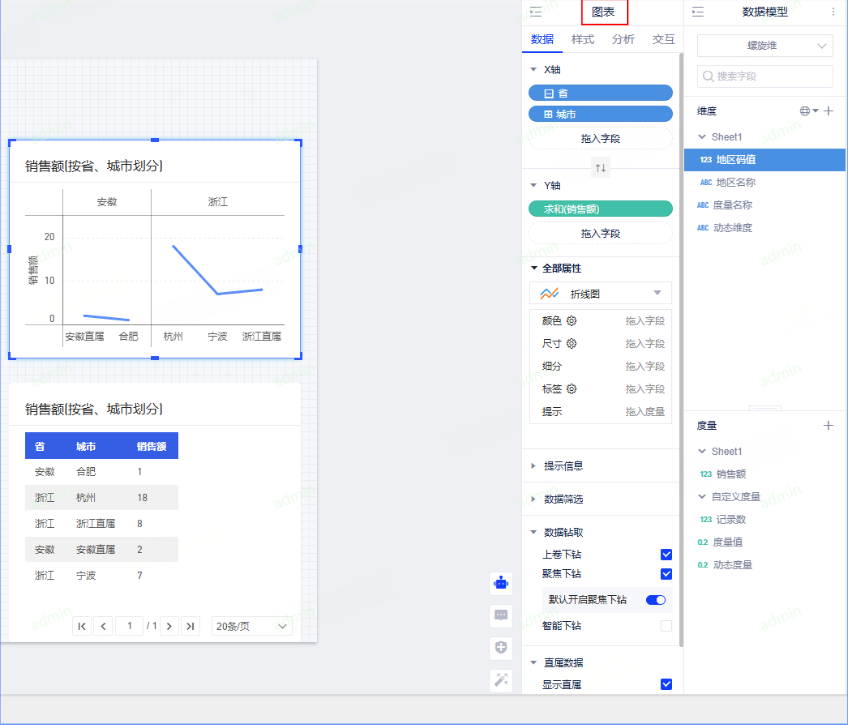Click the 搜索字段 search box
Viewport: 848px width, 725px height.
coord(764,76)
